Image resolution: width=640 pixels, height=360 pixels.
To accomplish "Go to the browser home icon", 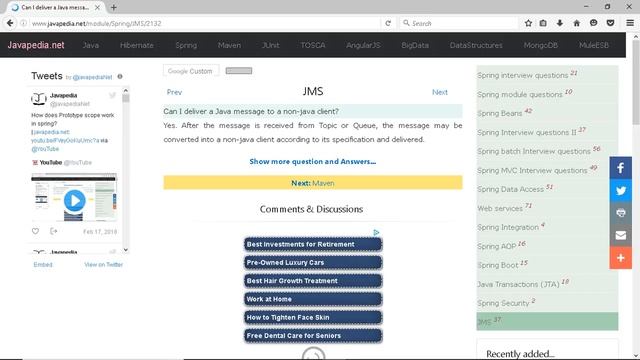I will pyautogui.click(x=576, y=23).
